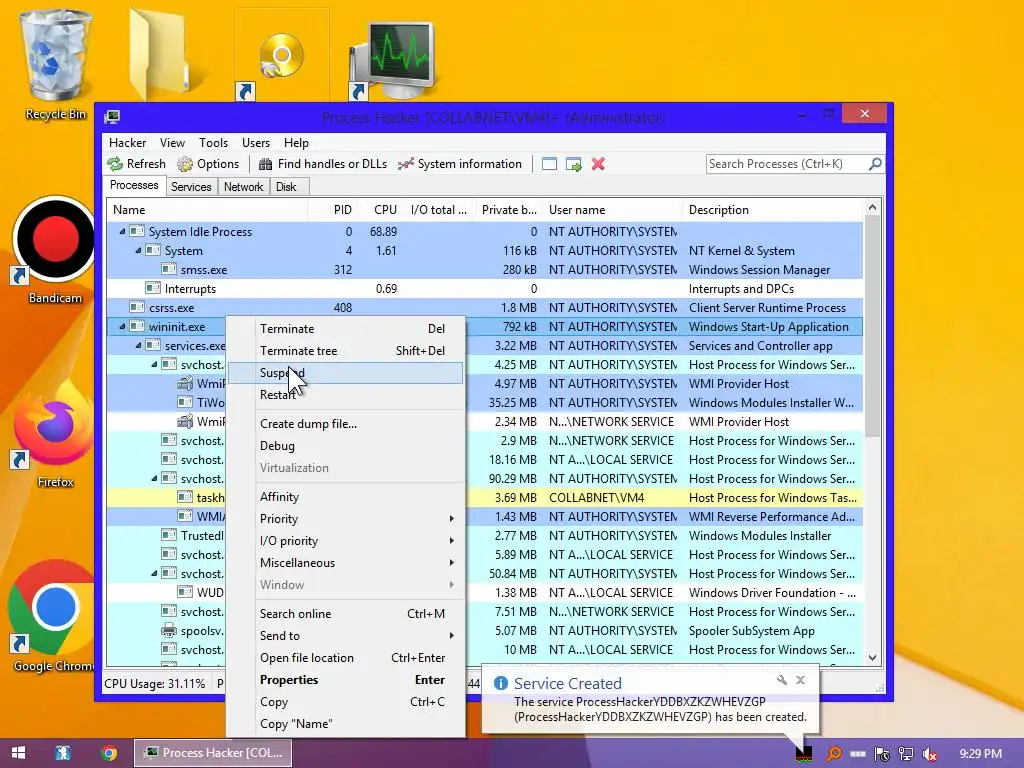This screenshot has width=1024, height=768.
Task: Click the process list scroll-up arrow
Action: click(872, 208)
